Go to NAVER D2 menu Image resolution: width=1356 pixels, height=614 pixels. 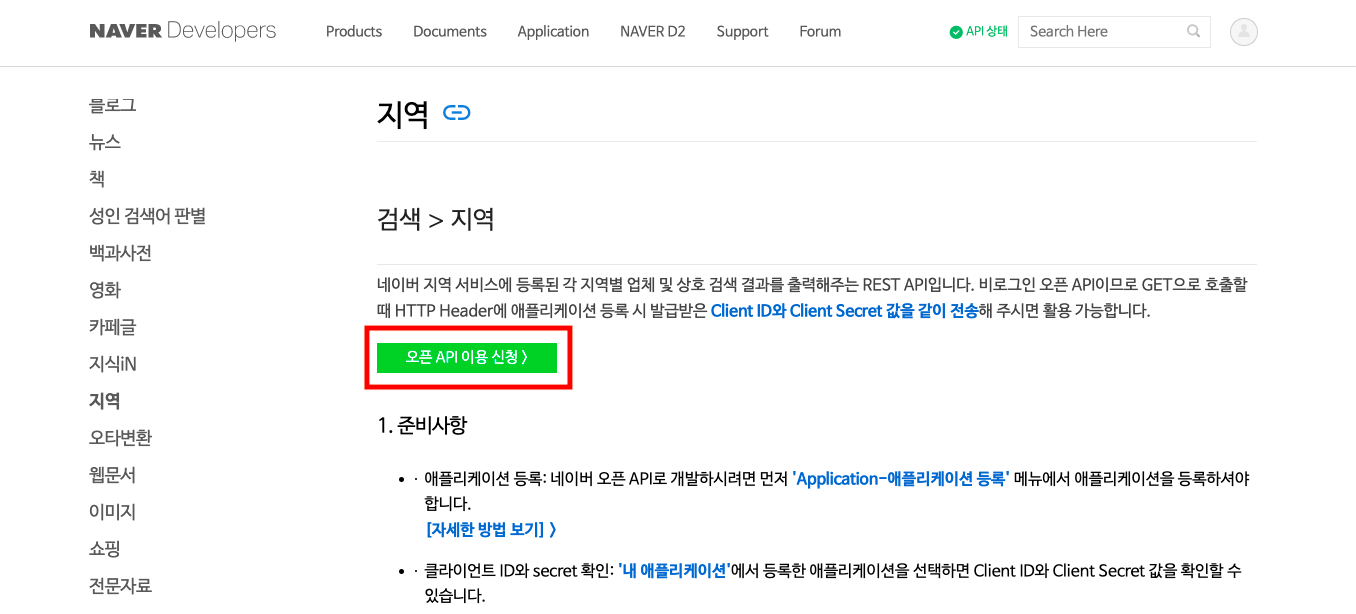click(653, 31)
